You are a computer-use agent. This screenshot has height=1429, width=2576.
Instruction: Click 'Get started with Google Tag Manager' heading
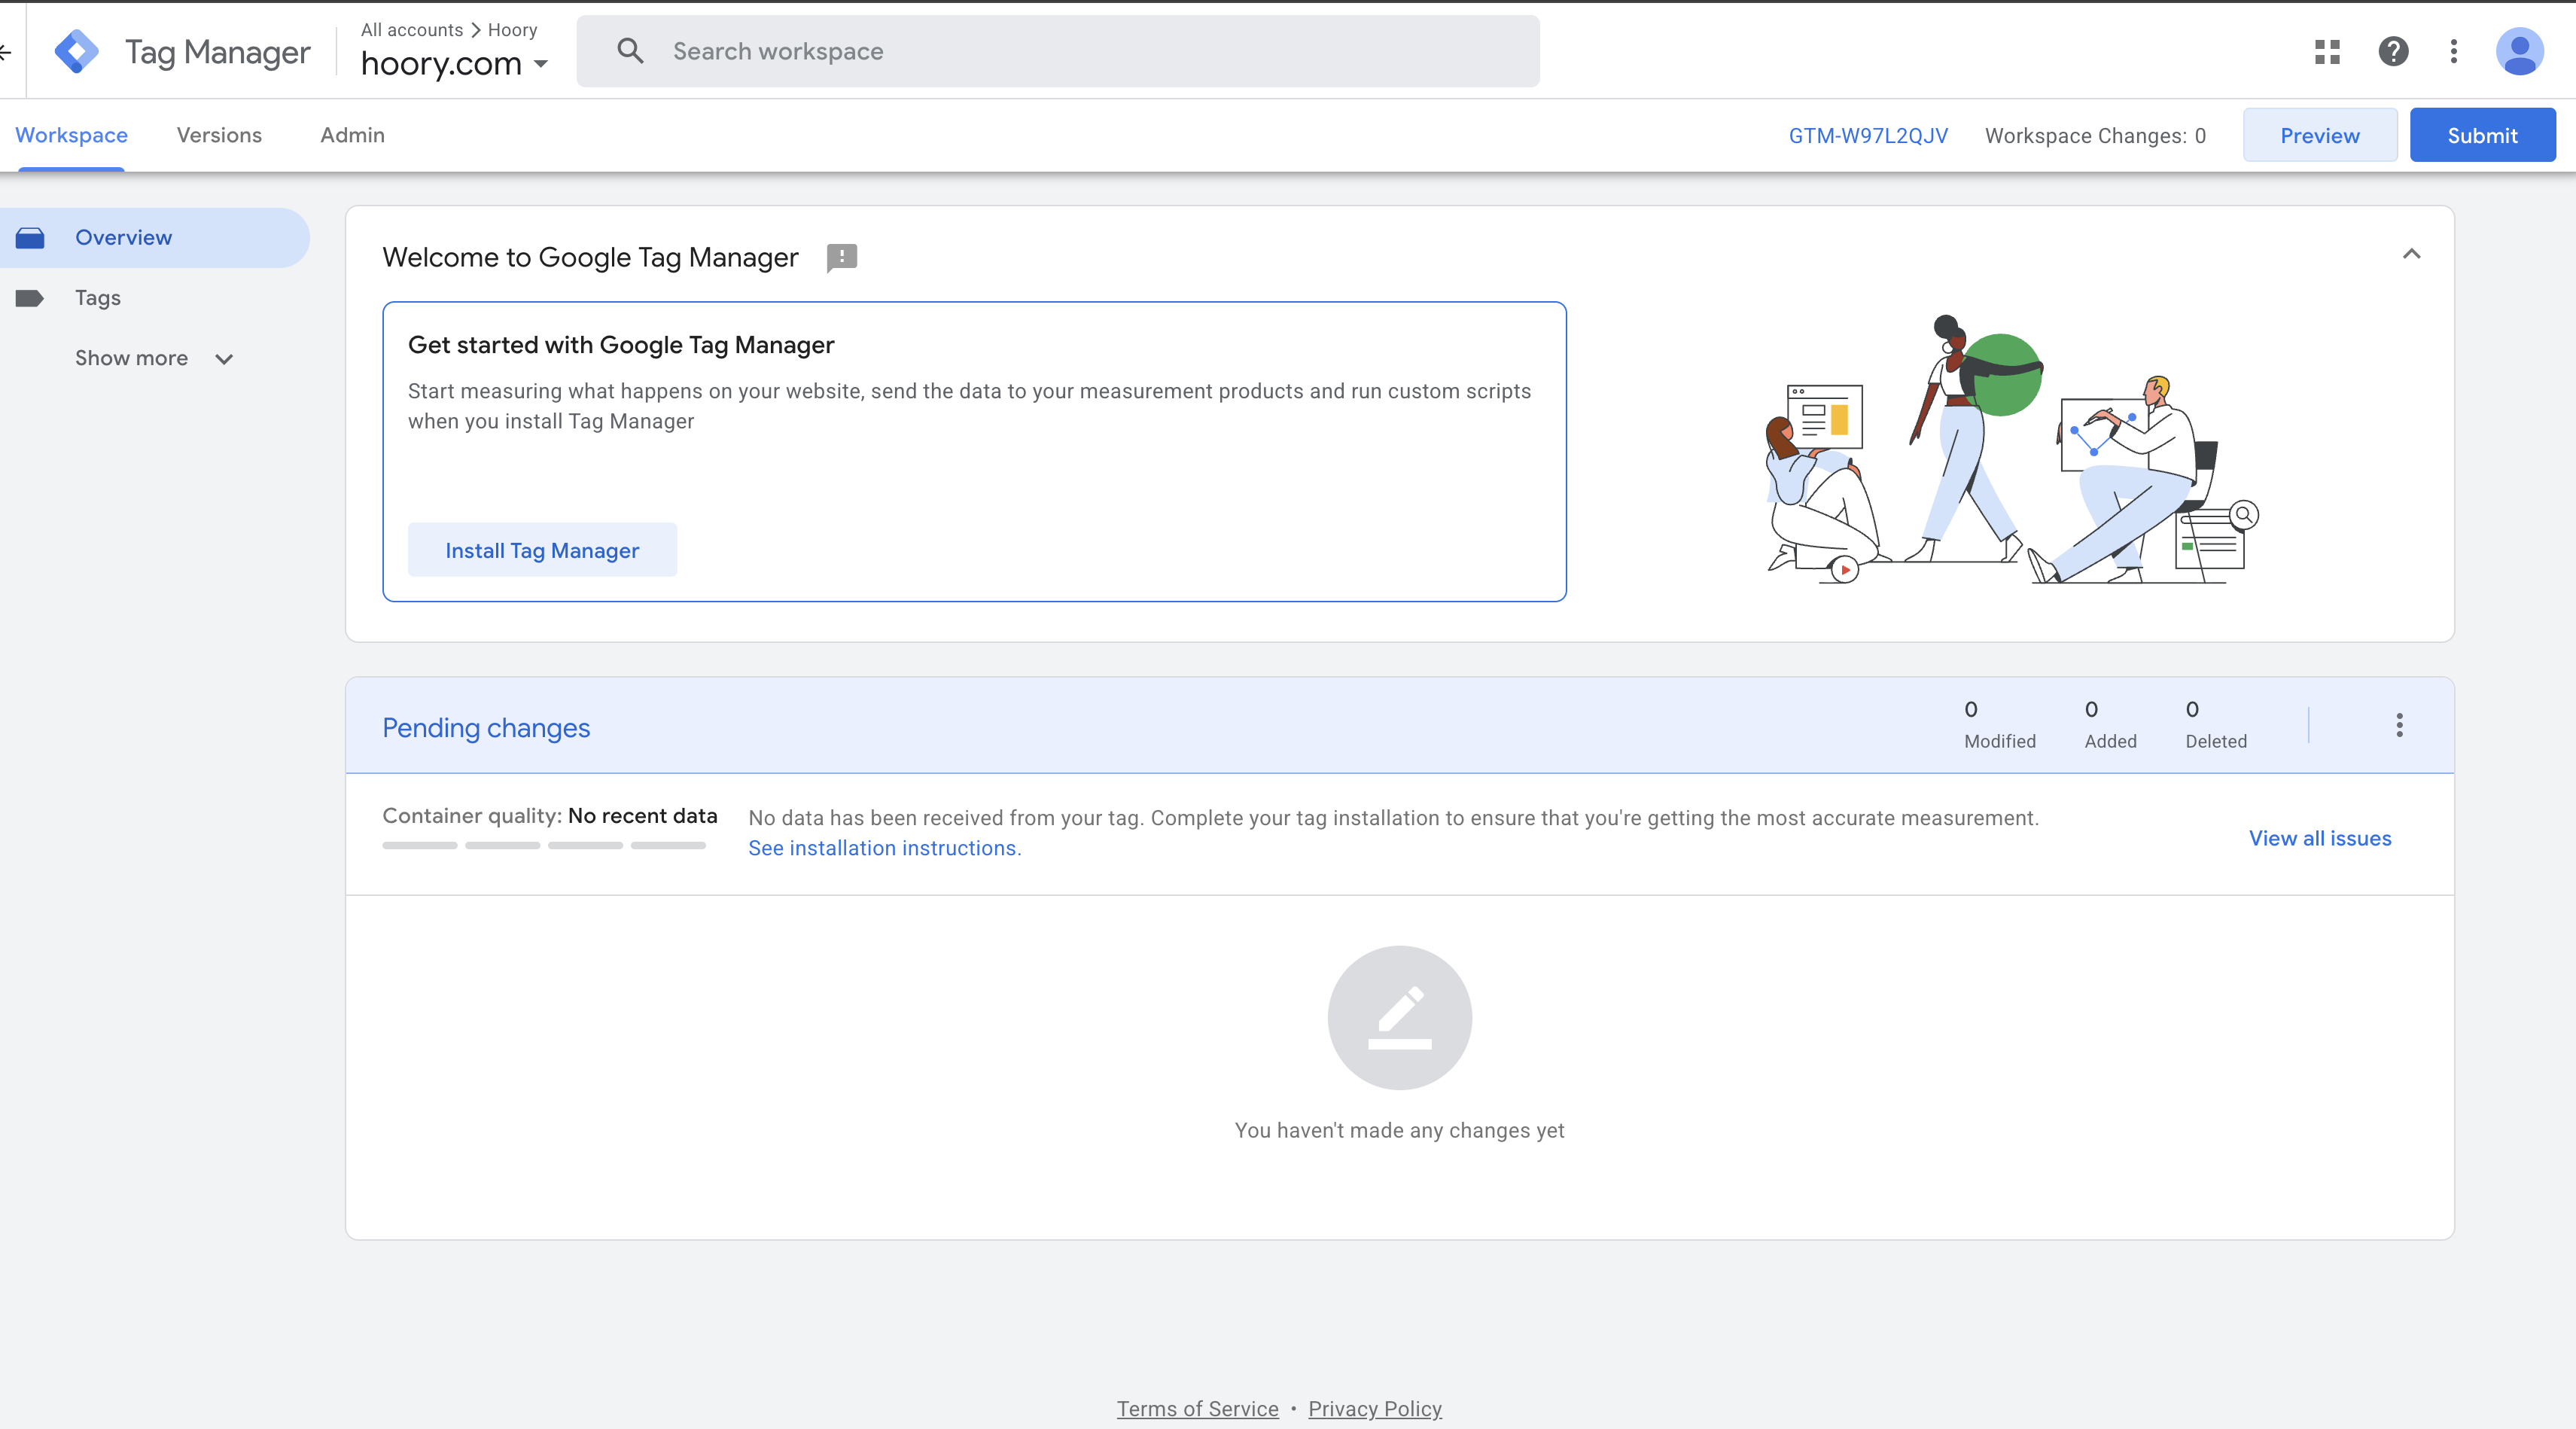pos(621,345)
